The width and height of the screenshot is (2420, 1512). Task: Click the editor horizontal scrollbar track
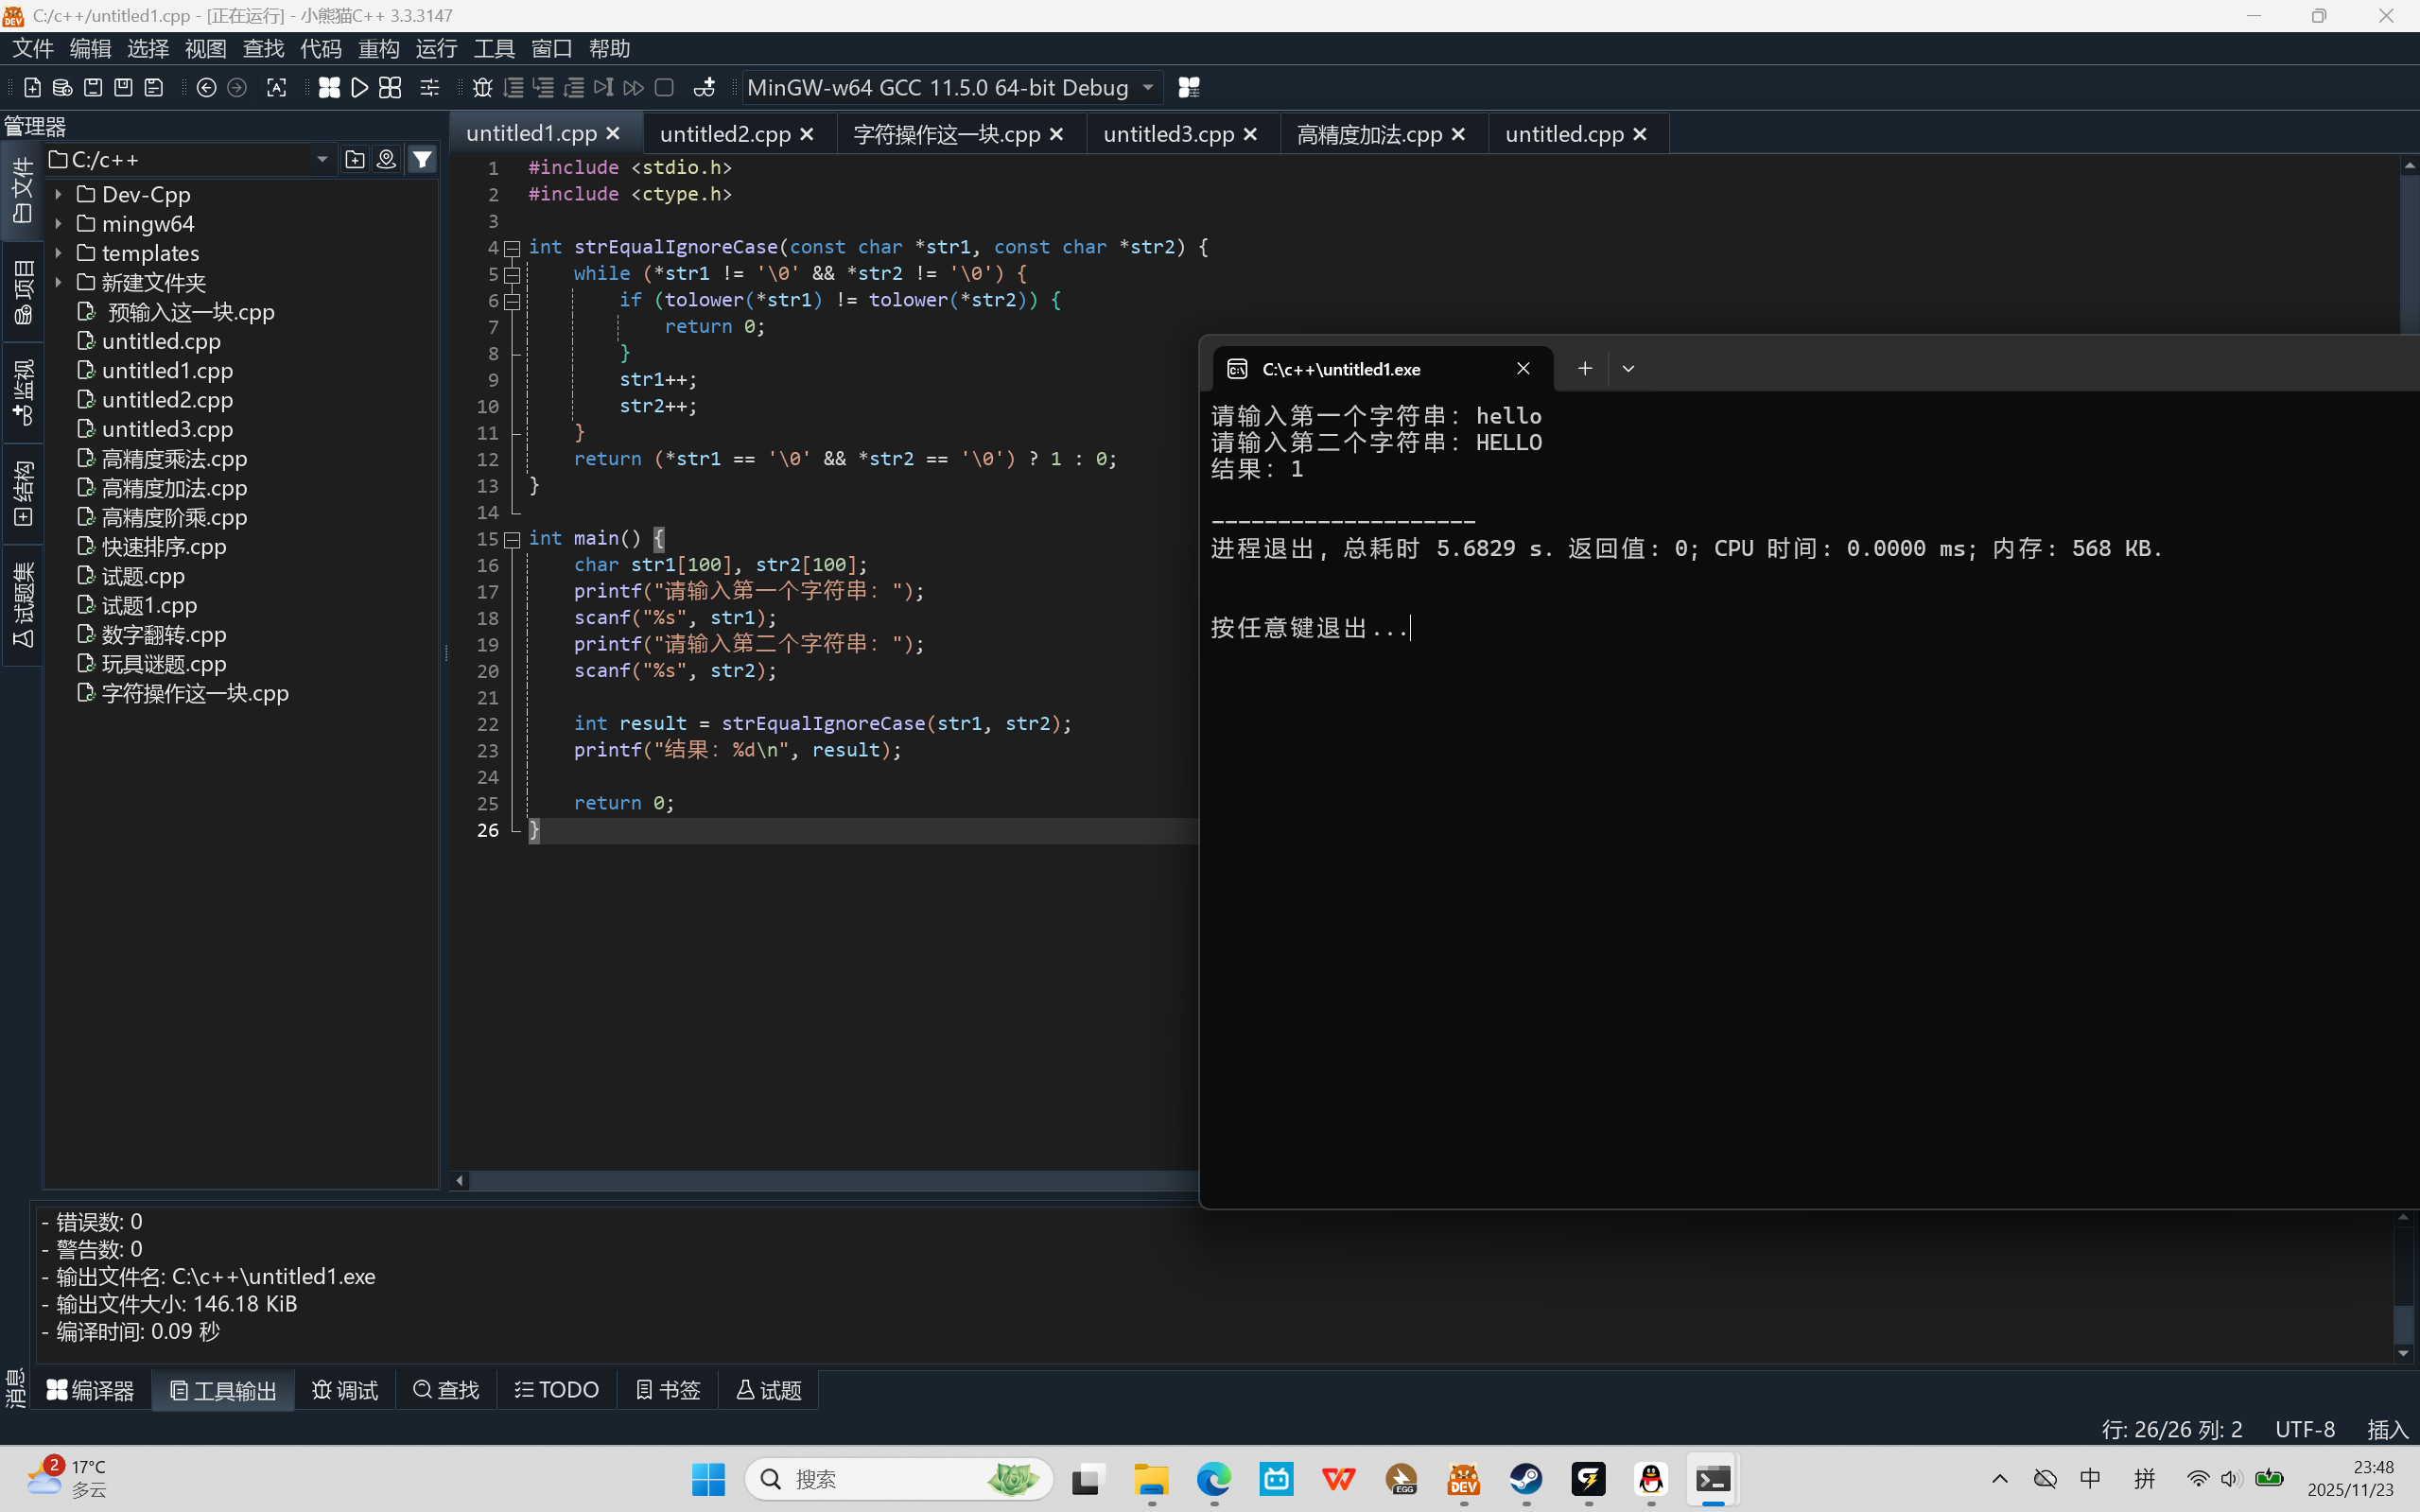[x=830, y=1181]
